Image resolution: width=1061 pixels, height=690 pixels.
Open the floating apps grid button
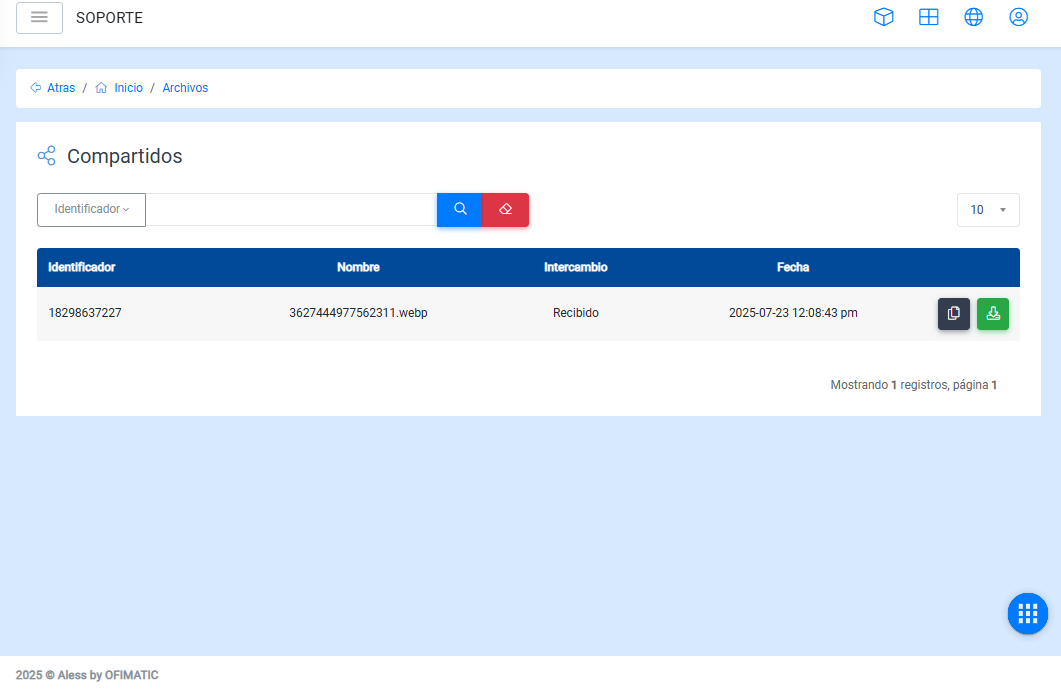pos(1027,614)
